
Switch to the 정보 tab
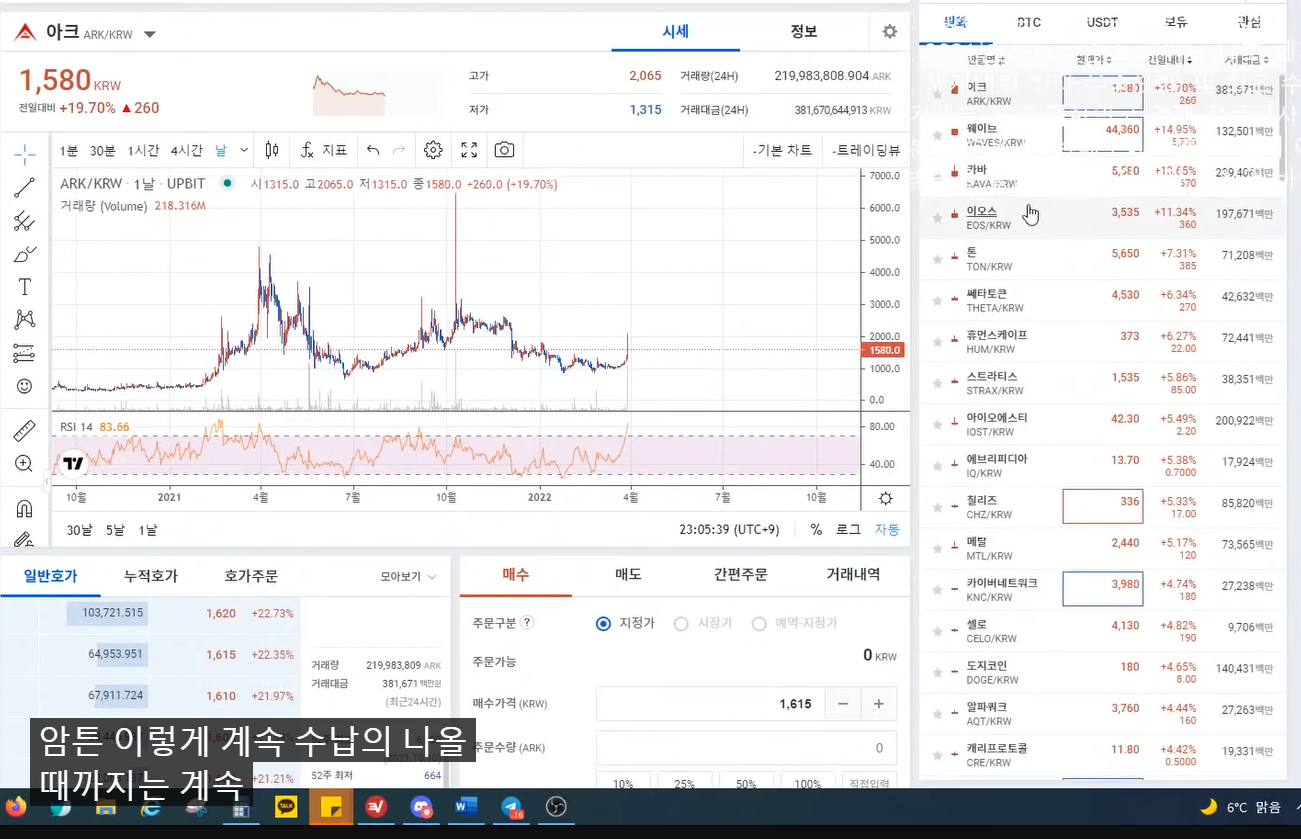pos(804,31)
